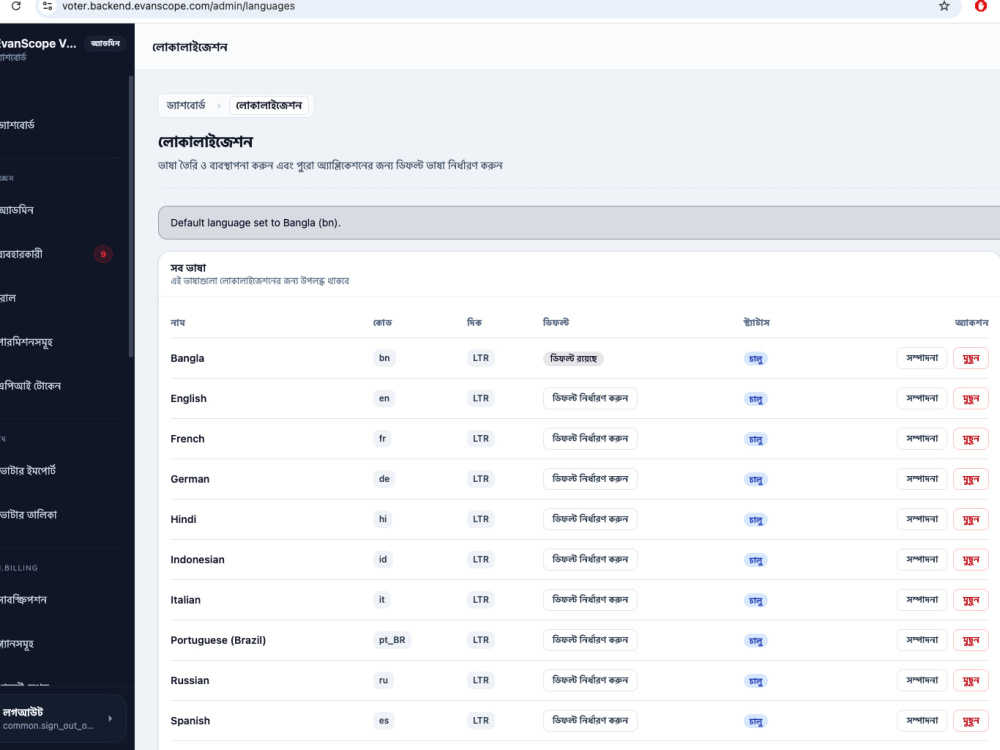This screenshot has width=1000, height=750.
Task: Open site info icon beside the URL
Action: click(47, 6)
